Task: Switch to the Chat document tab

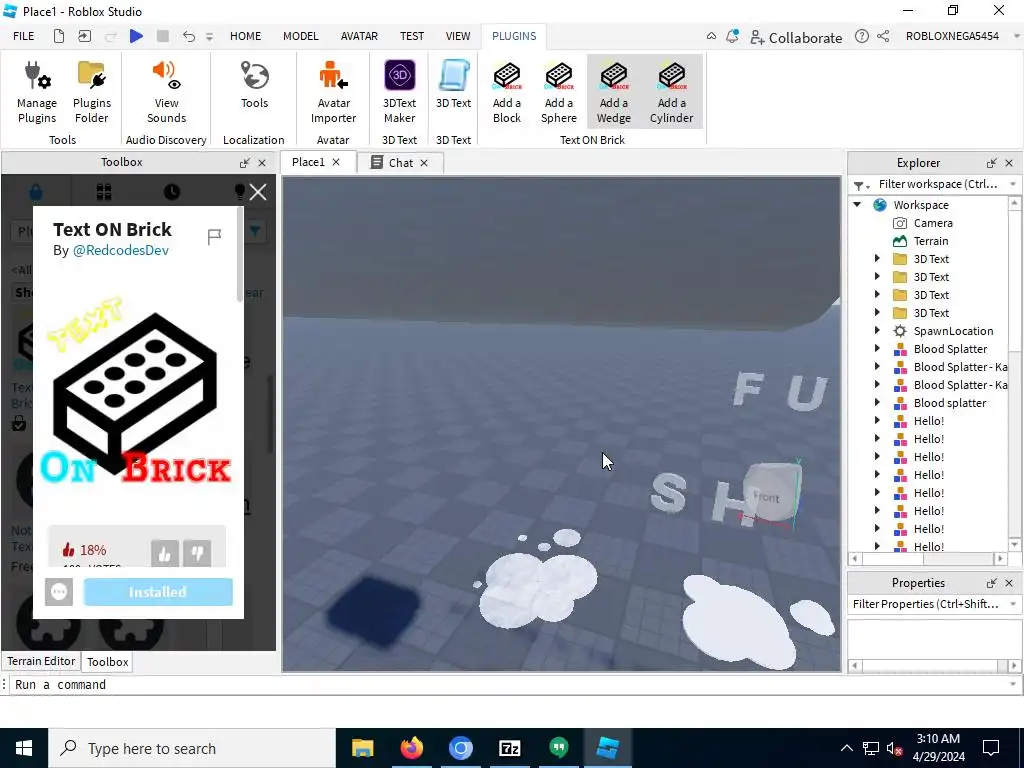Action: (x=400, y=163)
